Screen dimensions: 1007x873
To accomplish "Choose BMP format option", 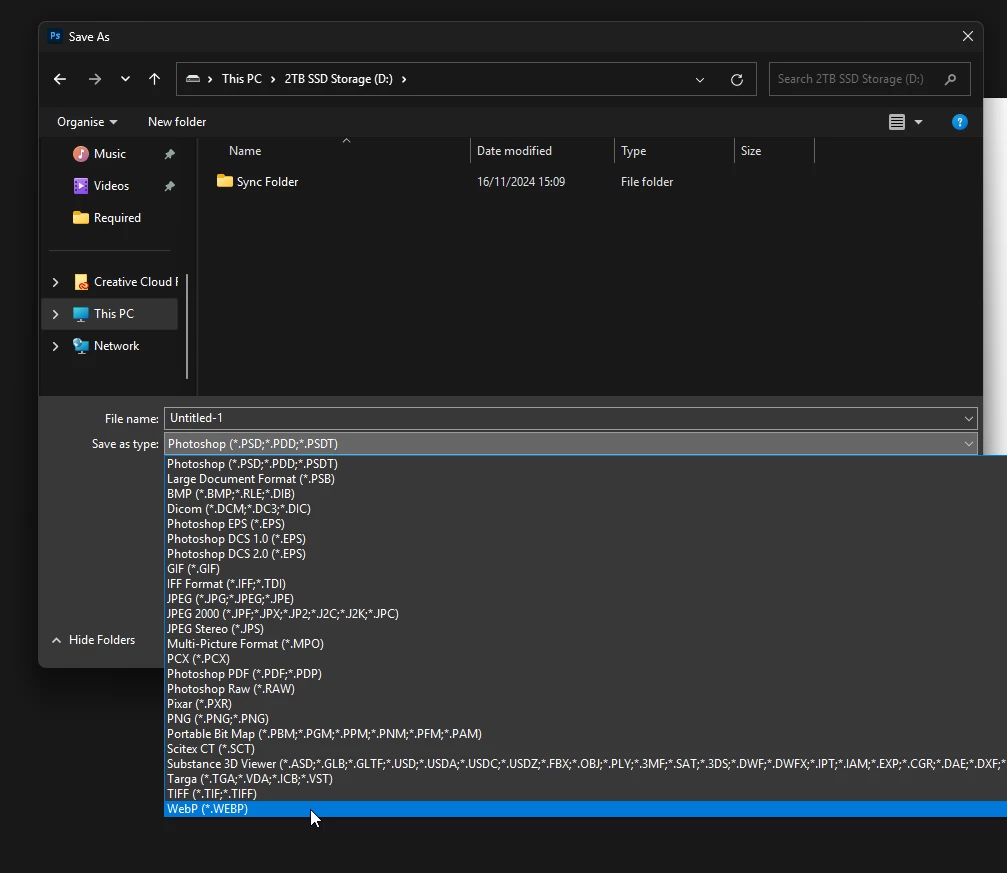I will (586, 494).
